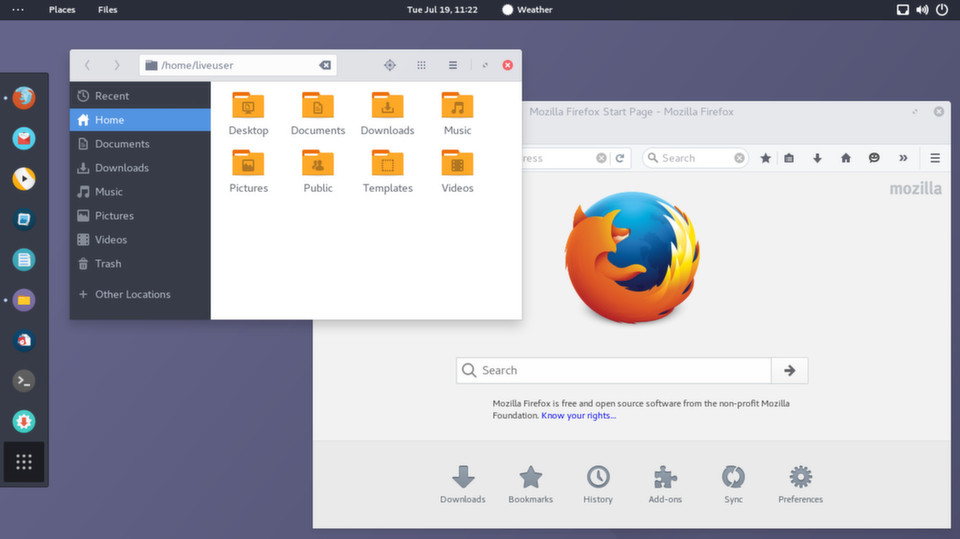Open the Public folder
Viewport: 960px width, 539px height.
(318, 172)
